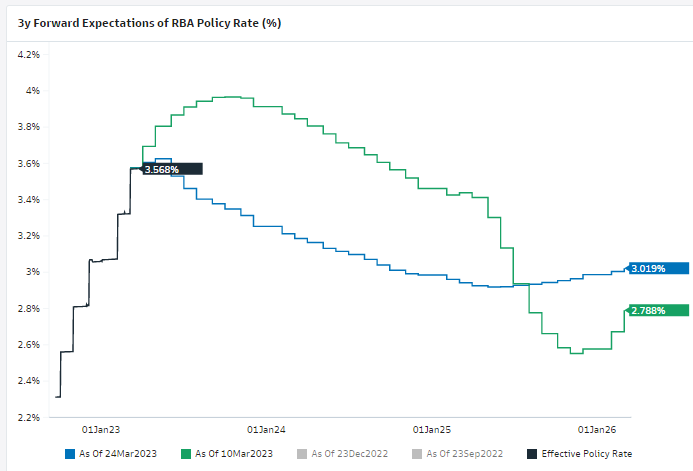Click the green 10Mar2023 legend swatch
The height and width of the screenshot is (471, 693).
click(187, 453)
